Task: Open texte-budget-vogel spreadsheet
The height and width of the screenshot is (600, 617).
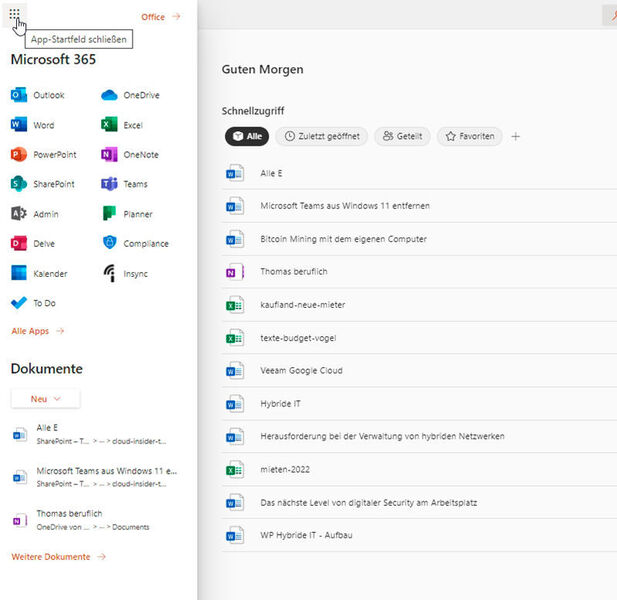Action: point(419,338)
